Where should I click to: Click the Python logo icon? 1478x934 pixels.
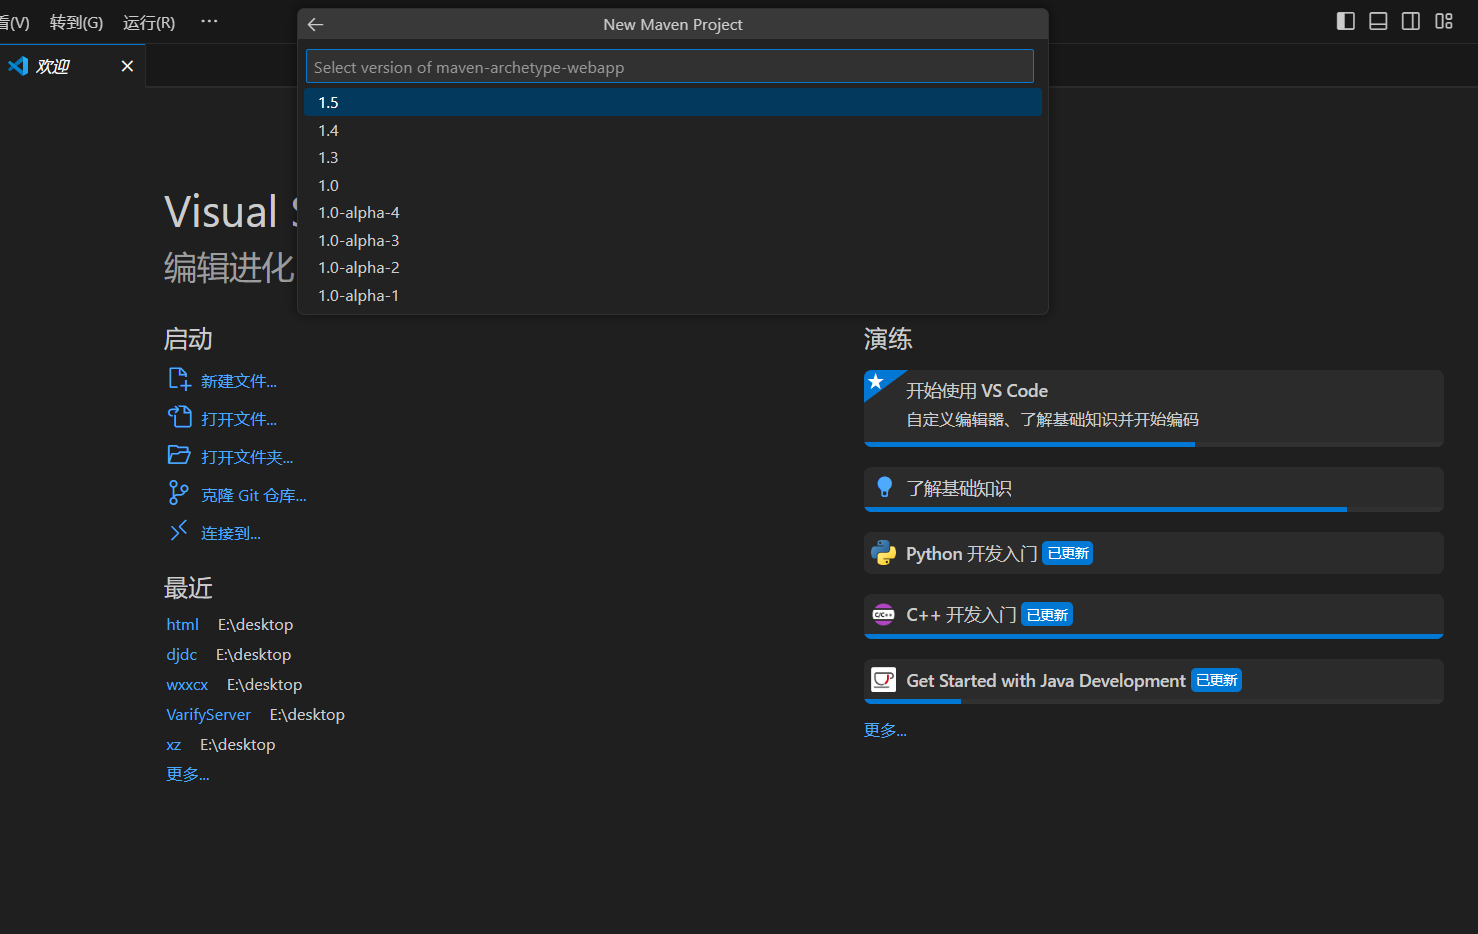point(883,553)
